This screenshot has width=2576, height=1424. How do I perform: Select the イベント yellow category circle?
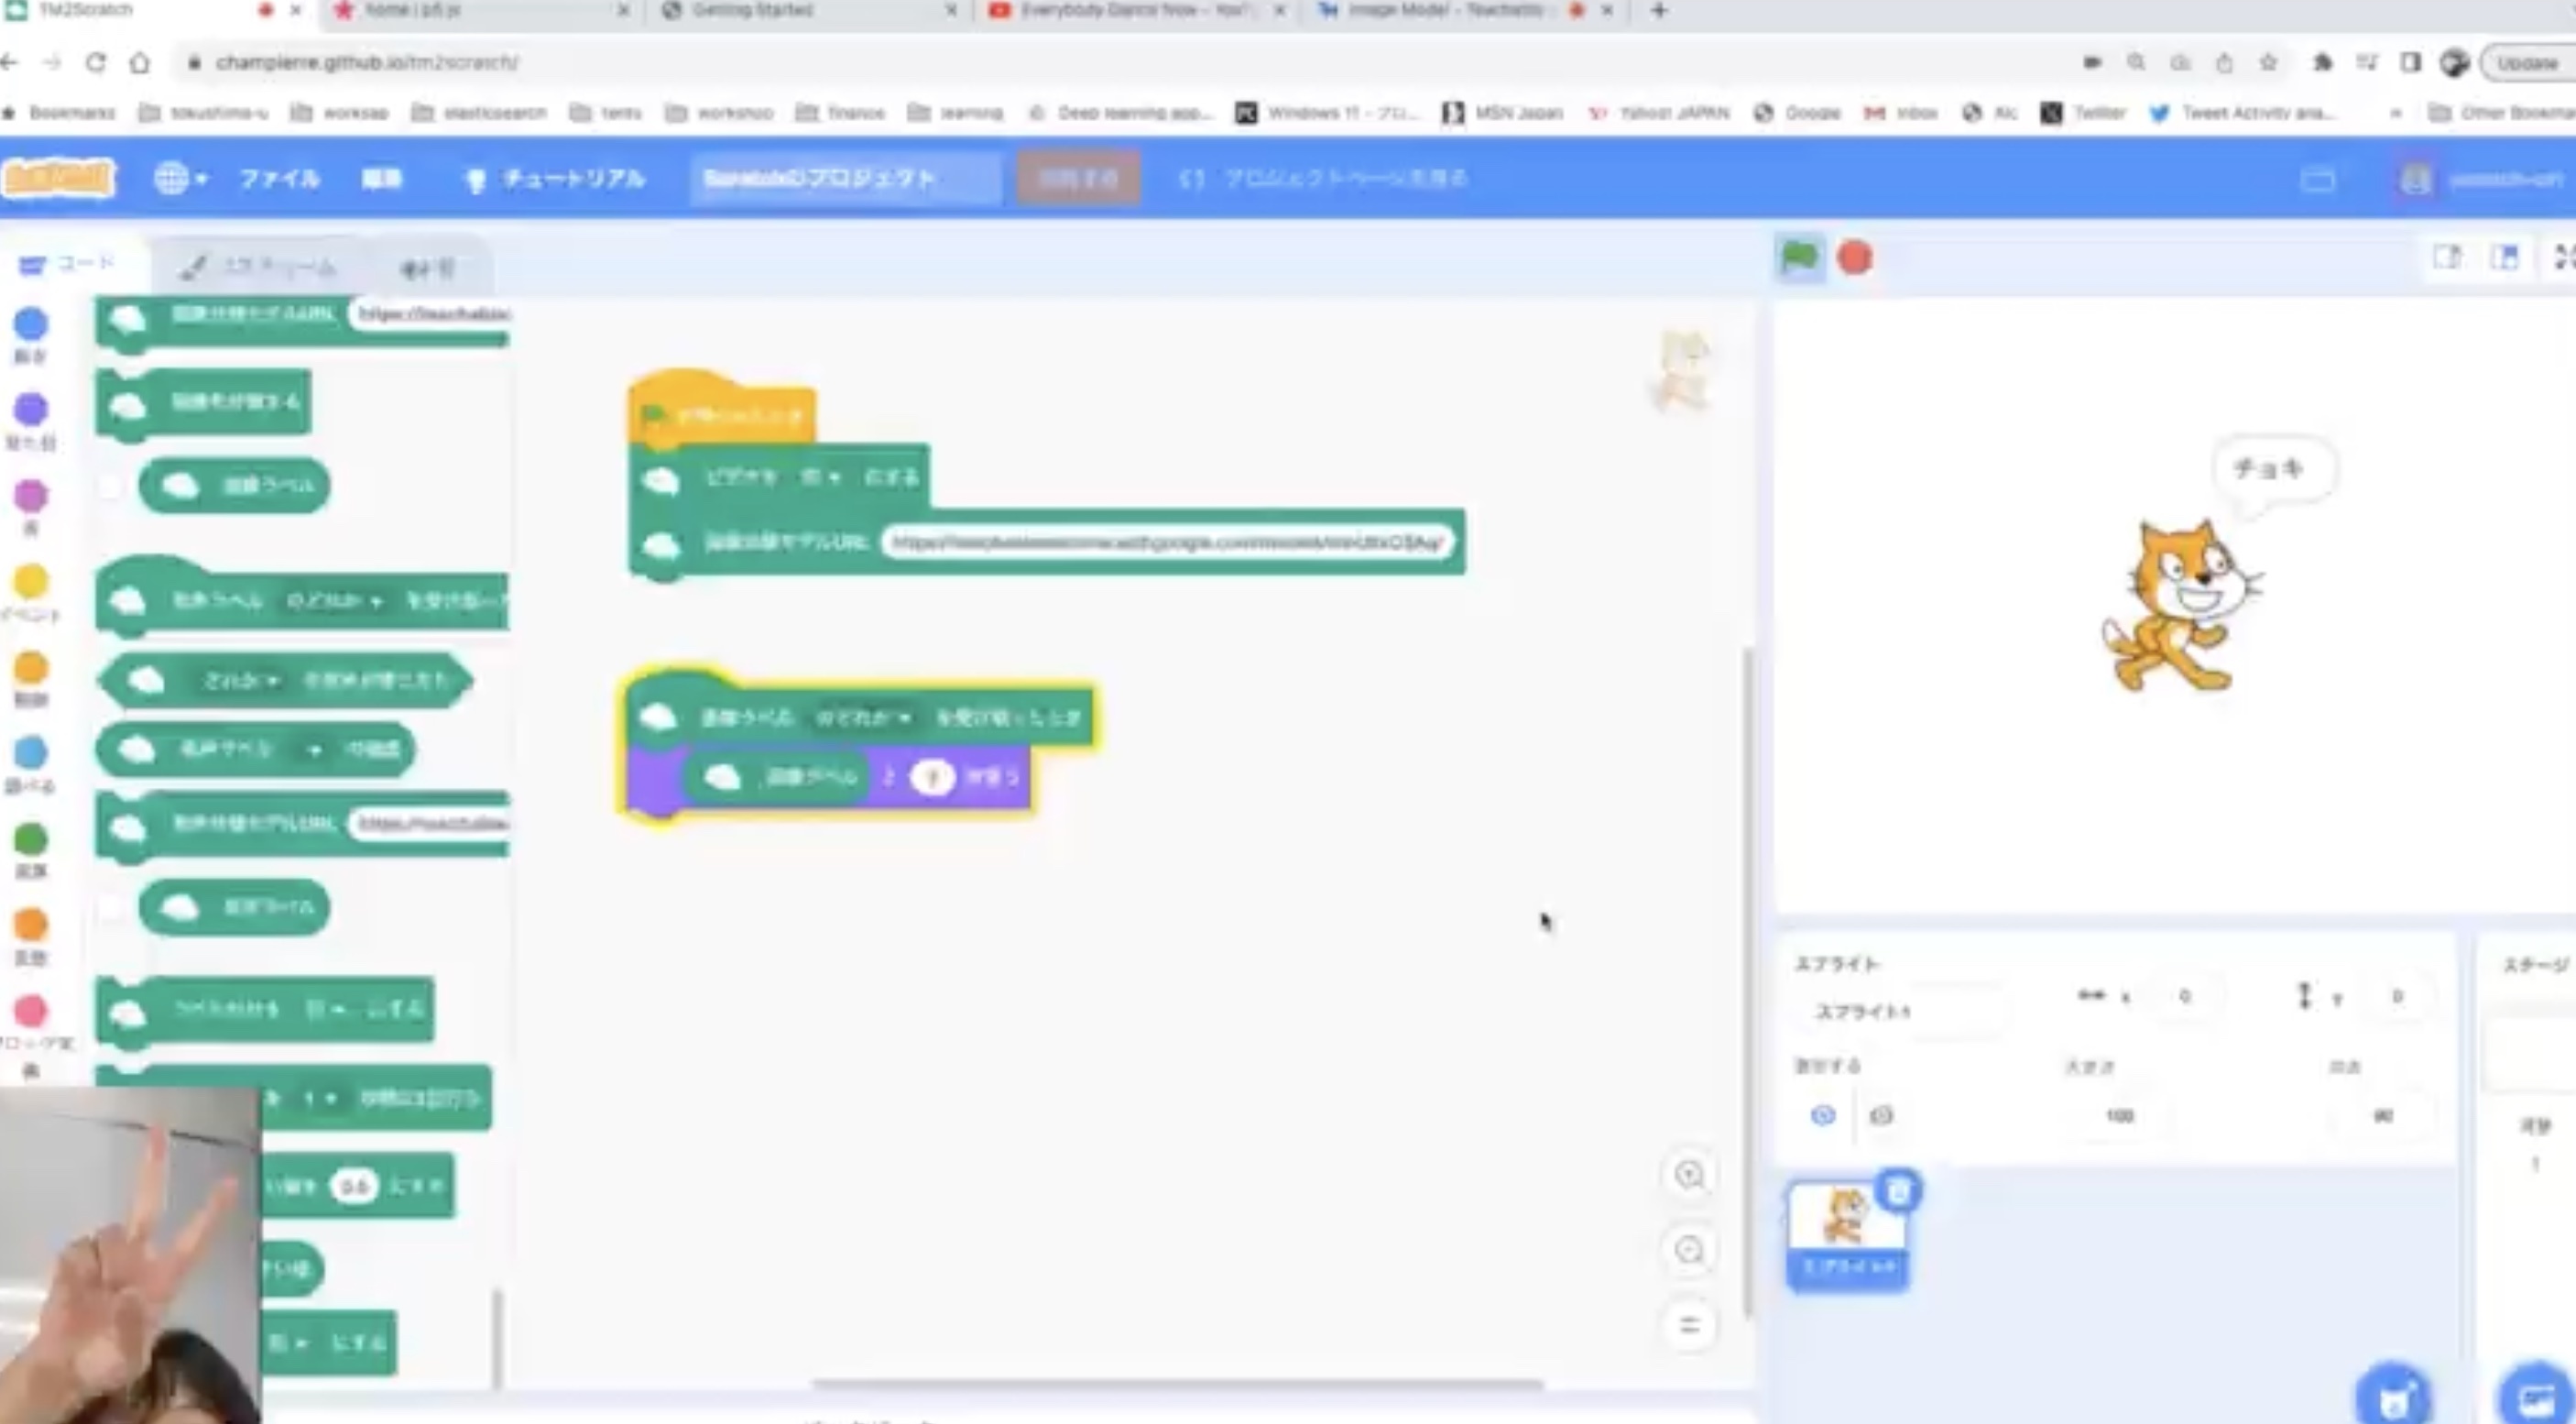coord(31,581)
